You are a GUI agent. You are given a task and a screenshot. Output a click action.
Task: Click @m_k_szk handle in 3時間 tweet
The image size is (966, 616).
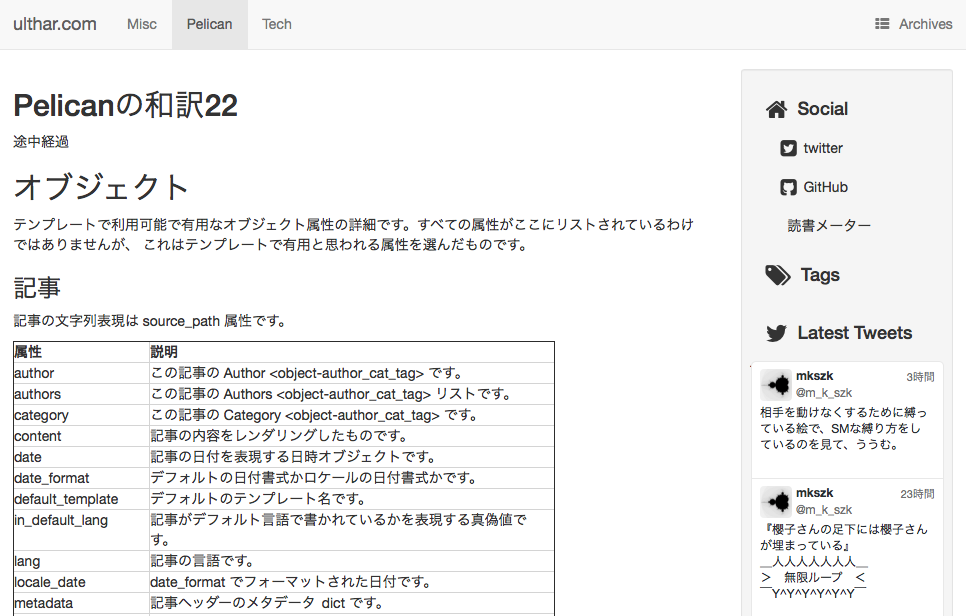[x=824, y=392]
